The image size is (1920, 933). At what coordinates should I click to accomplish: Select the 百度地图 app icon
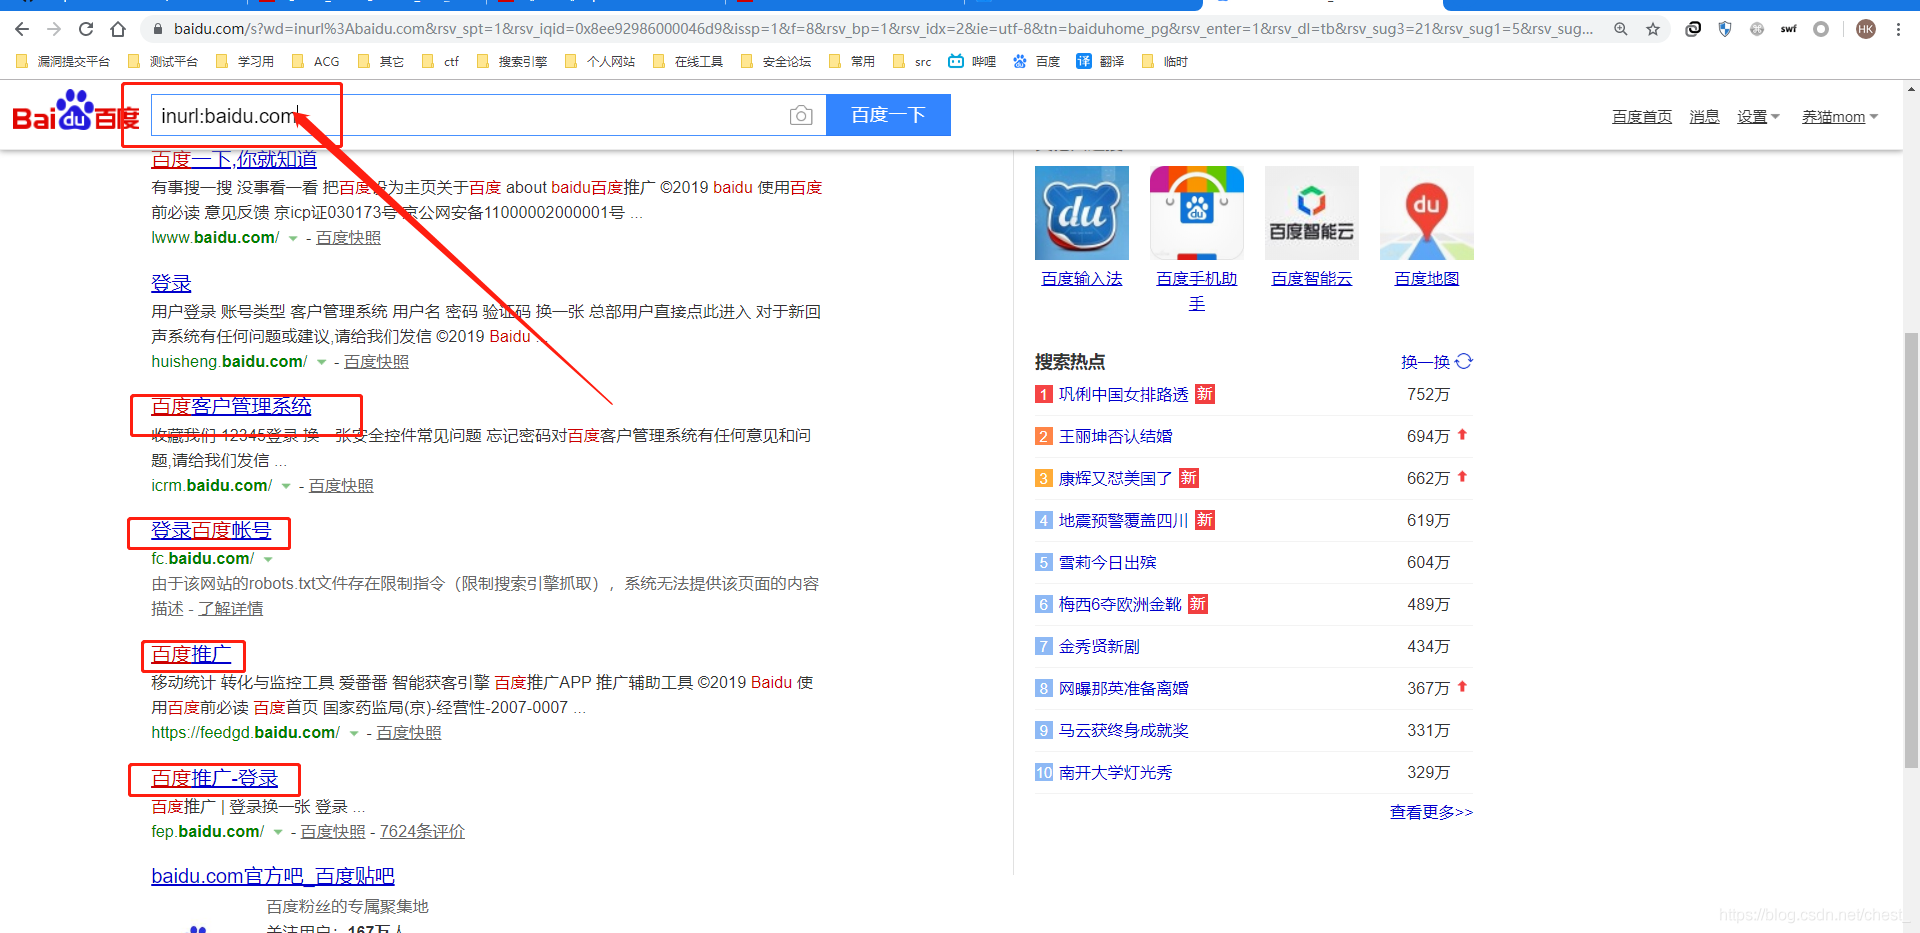coord(1426,212)
